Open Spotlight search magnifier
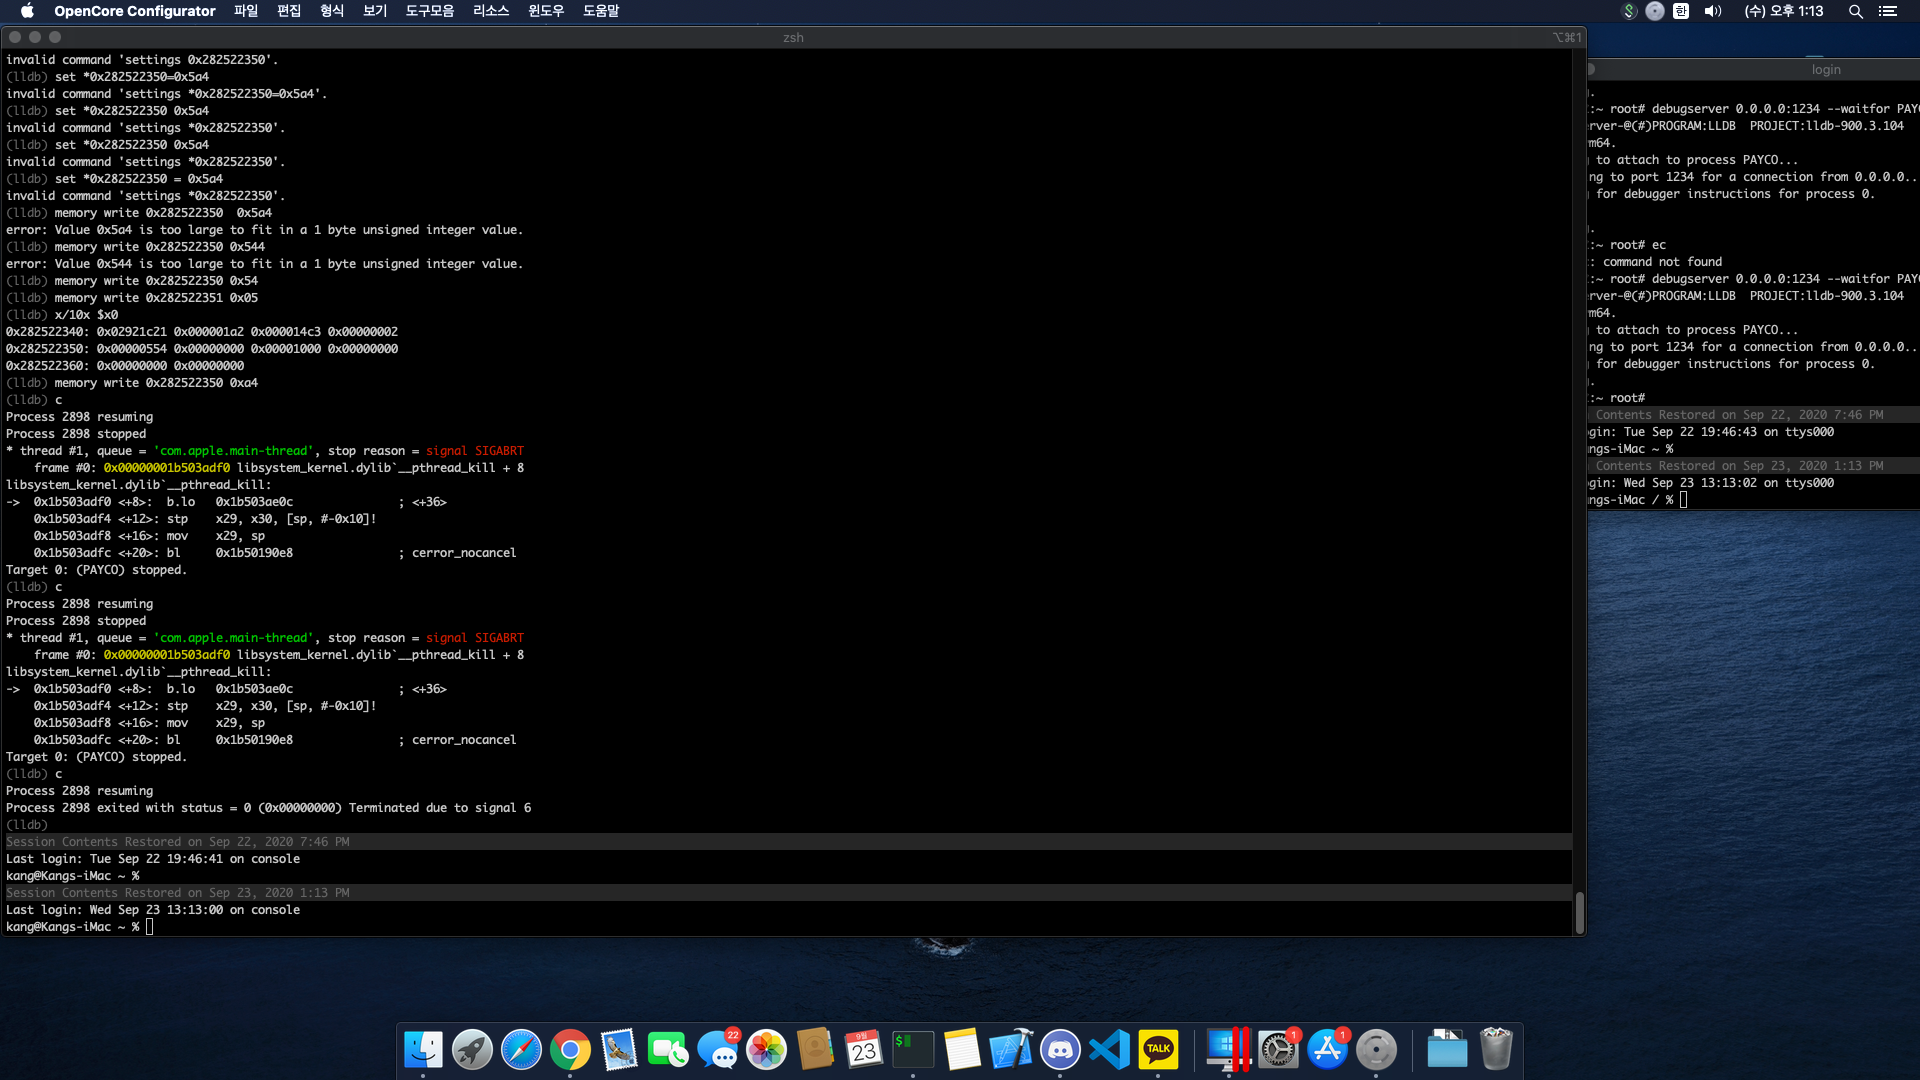 1855,11
